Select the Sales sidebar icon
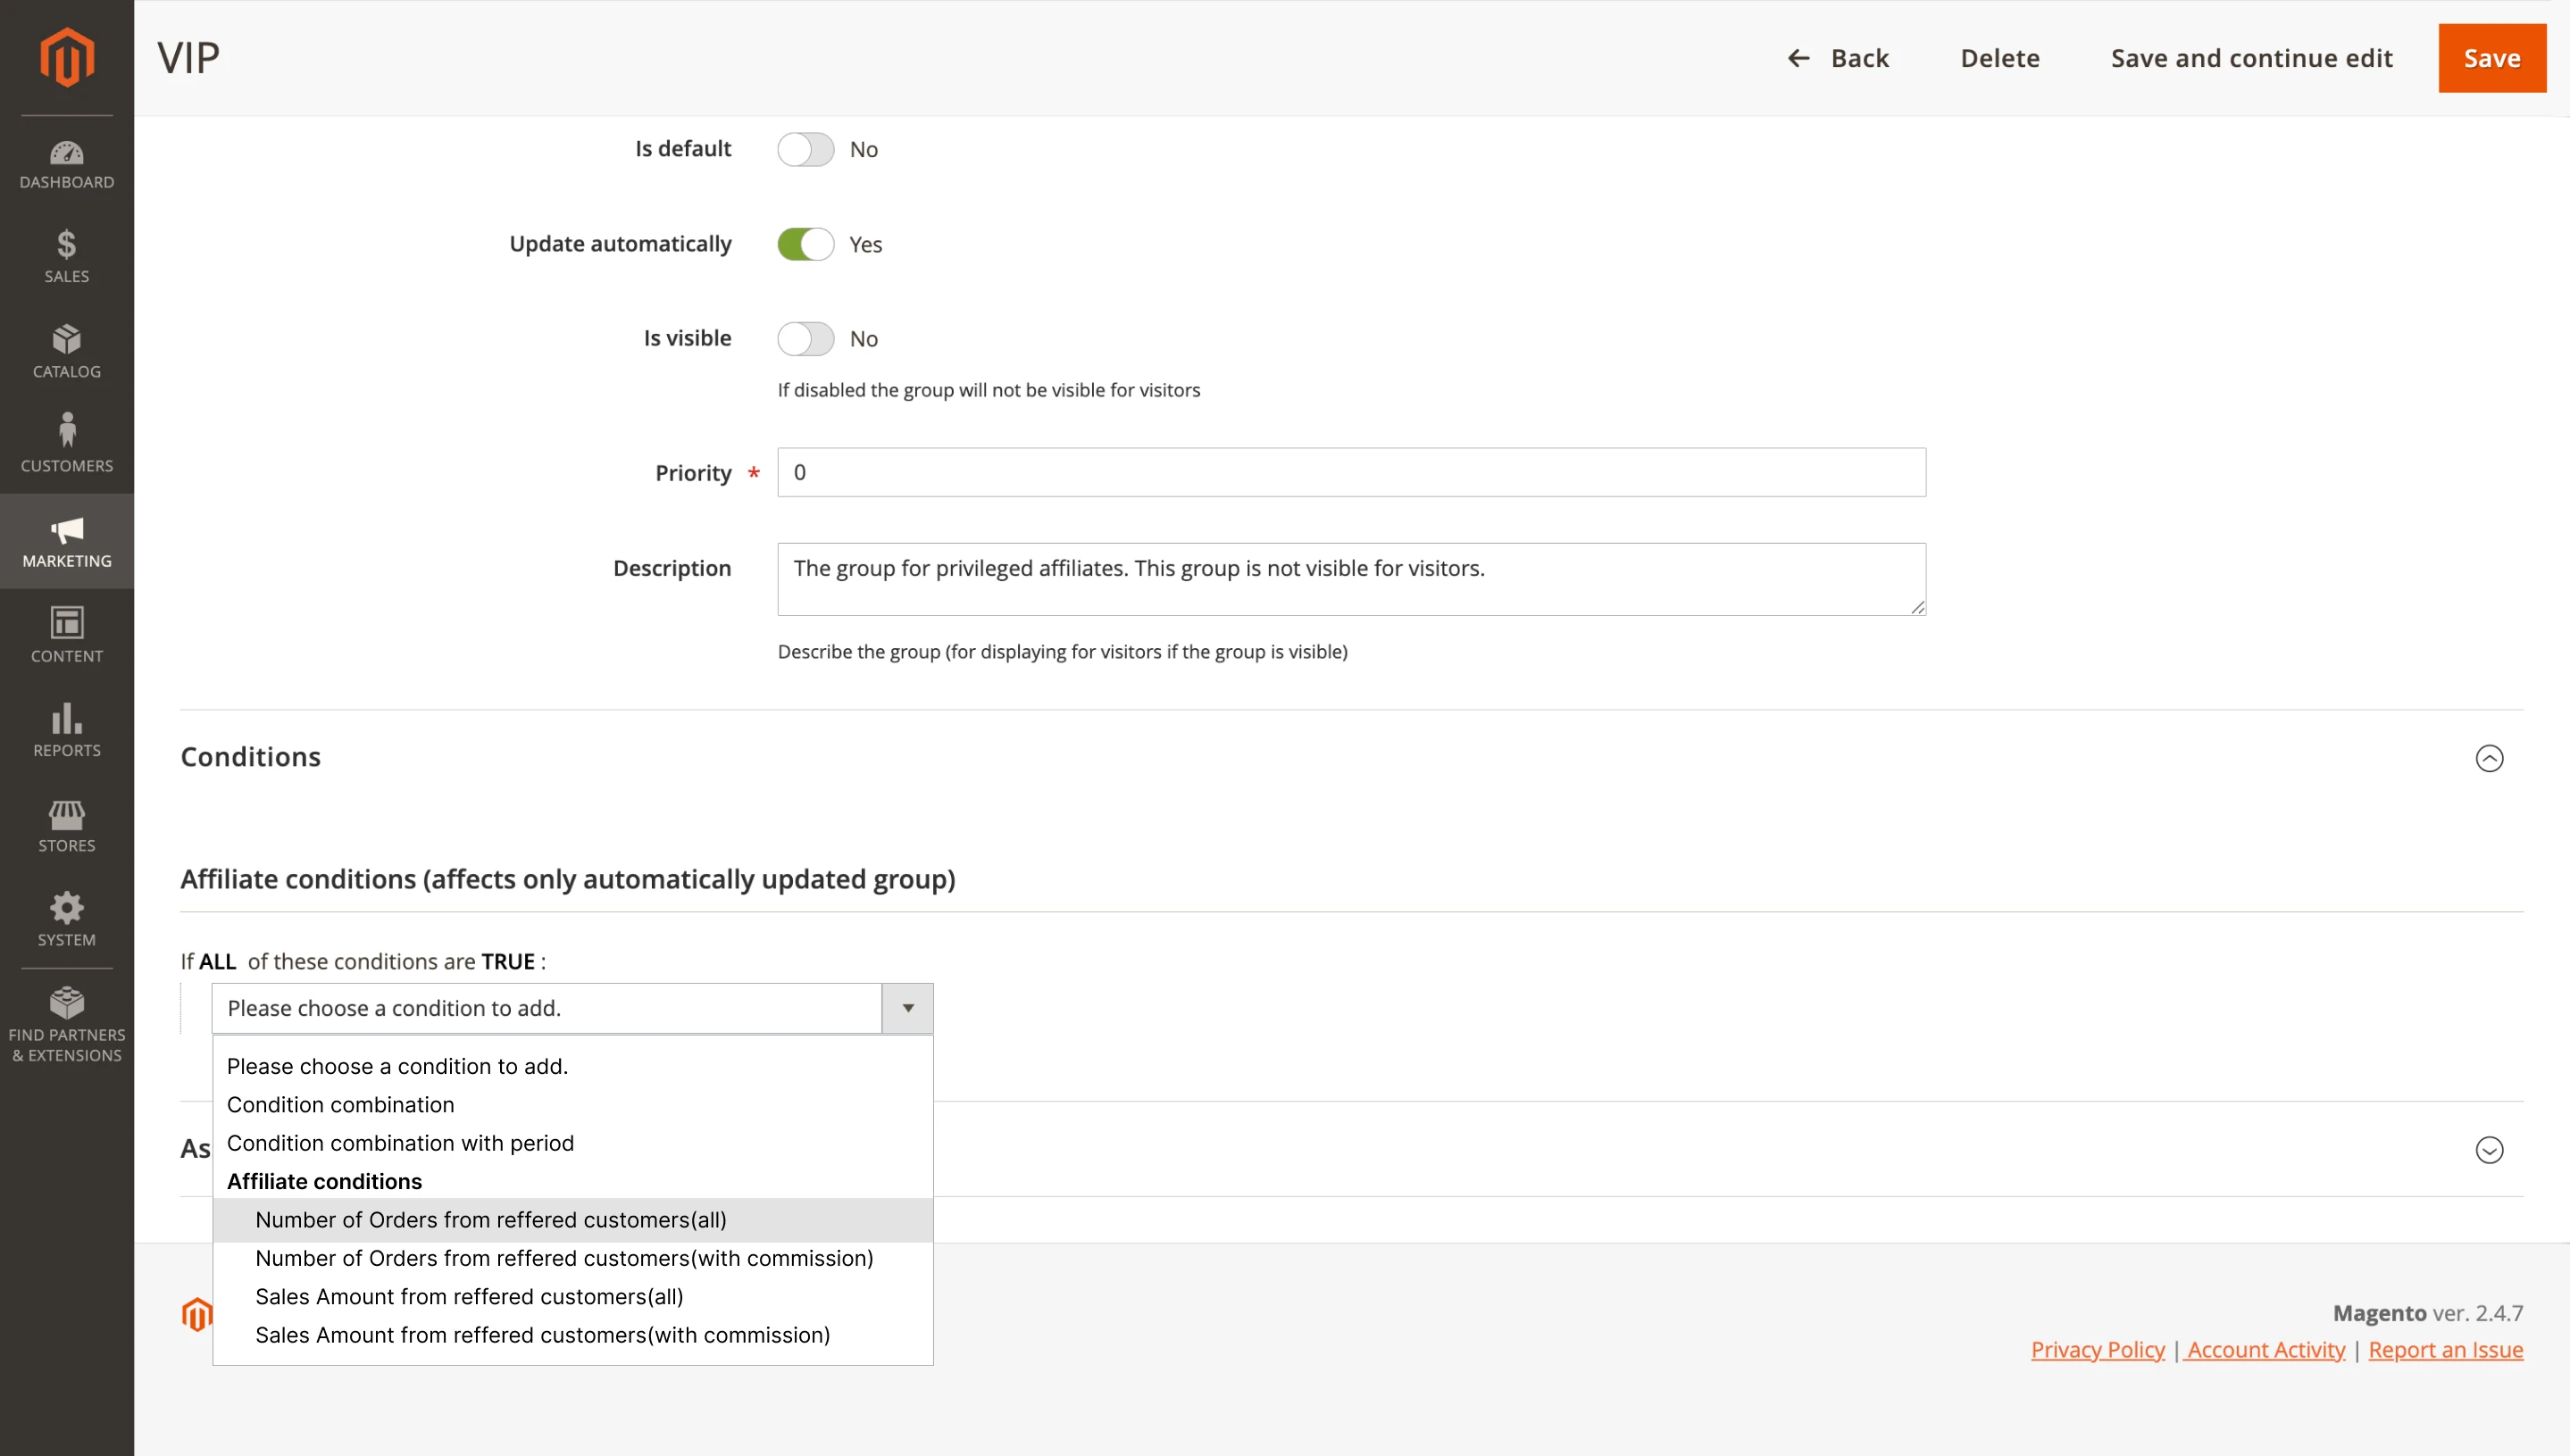This screenshot has width=2570, height=1456. point(66,257)
